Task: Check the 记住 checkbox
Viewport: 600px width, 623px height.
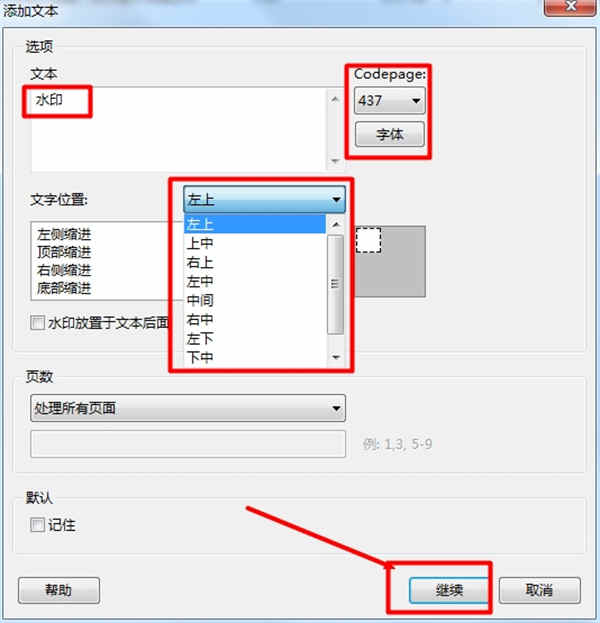Action: [37, 525]
